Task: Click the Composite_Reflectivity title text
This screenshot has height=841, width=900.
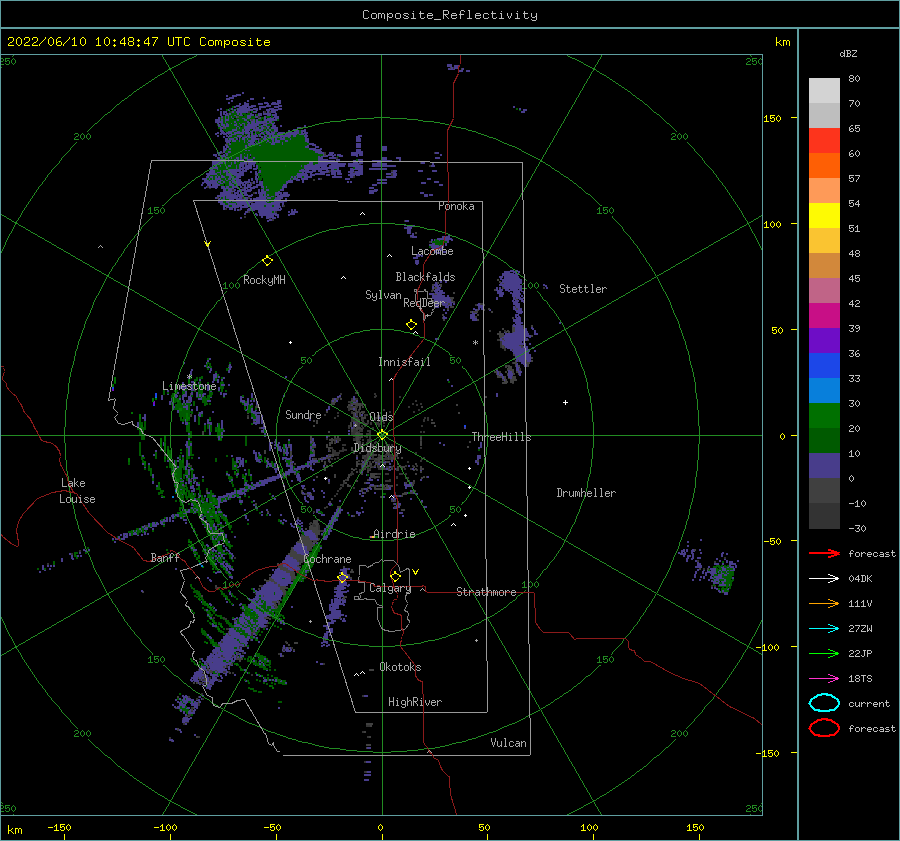Action: click(449, 15)
